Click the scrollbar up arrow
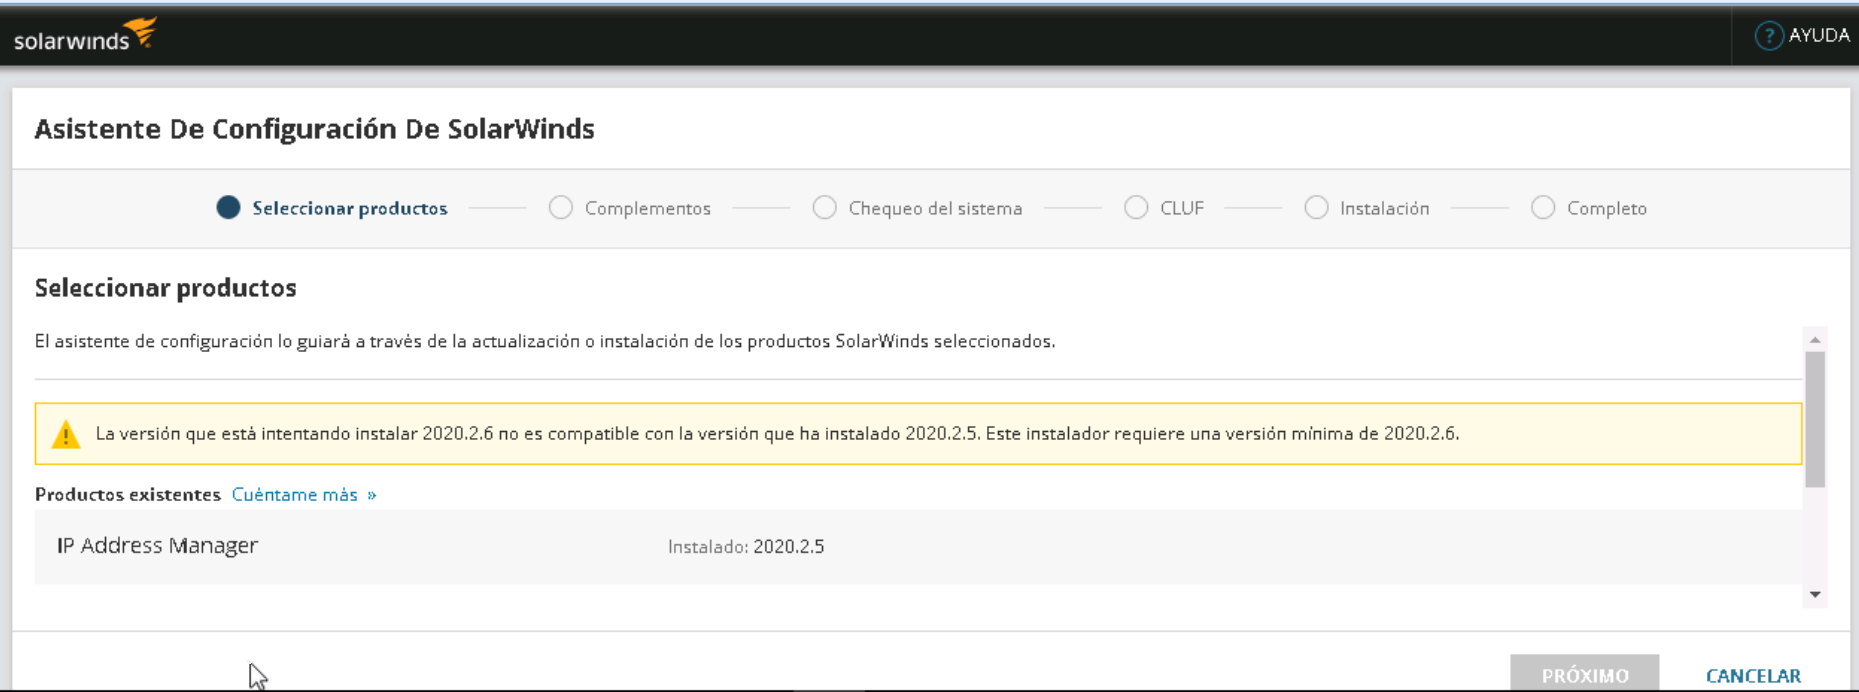Screen dimensions: 1859x692 click(x=1815, y=340)
